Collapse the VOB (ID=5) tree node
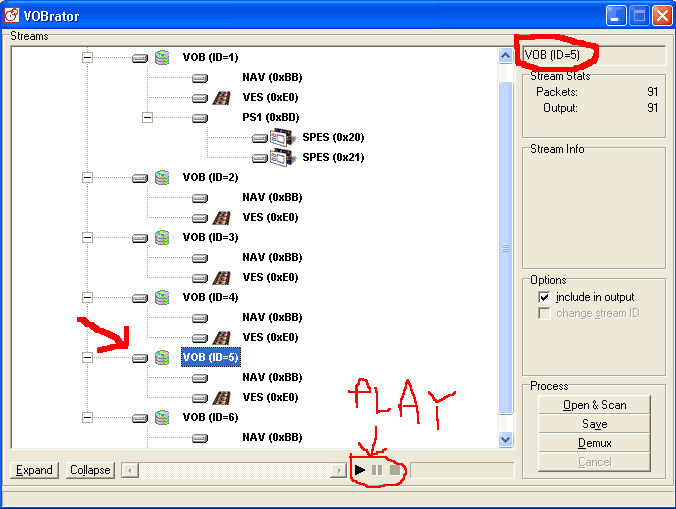Image resolution: width=676 pixels, height=509 pixels. coord(88,357)
